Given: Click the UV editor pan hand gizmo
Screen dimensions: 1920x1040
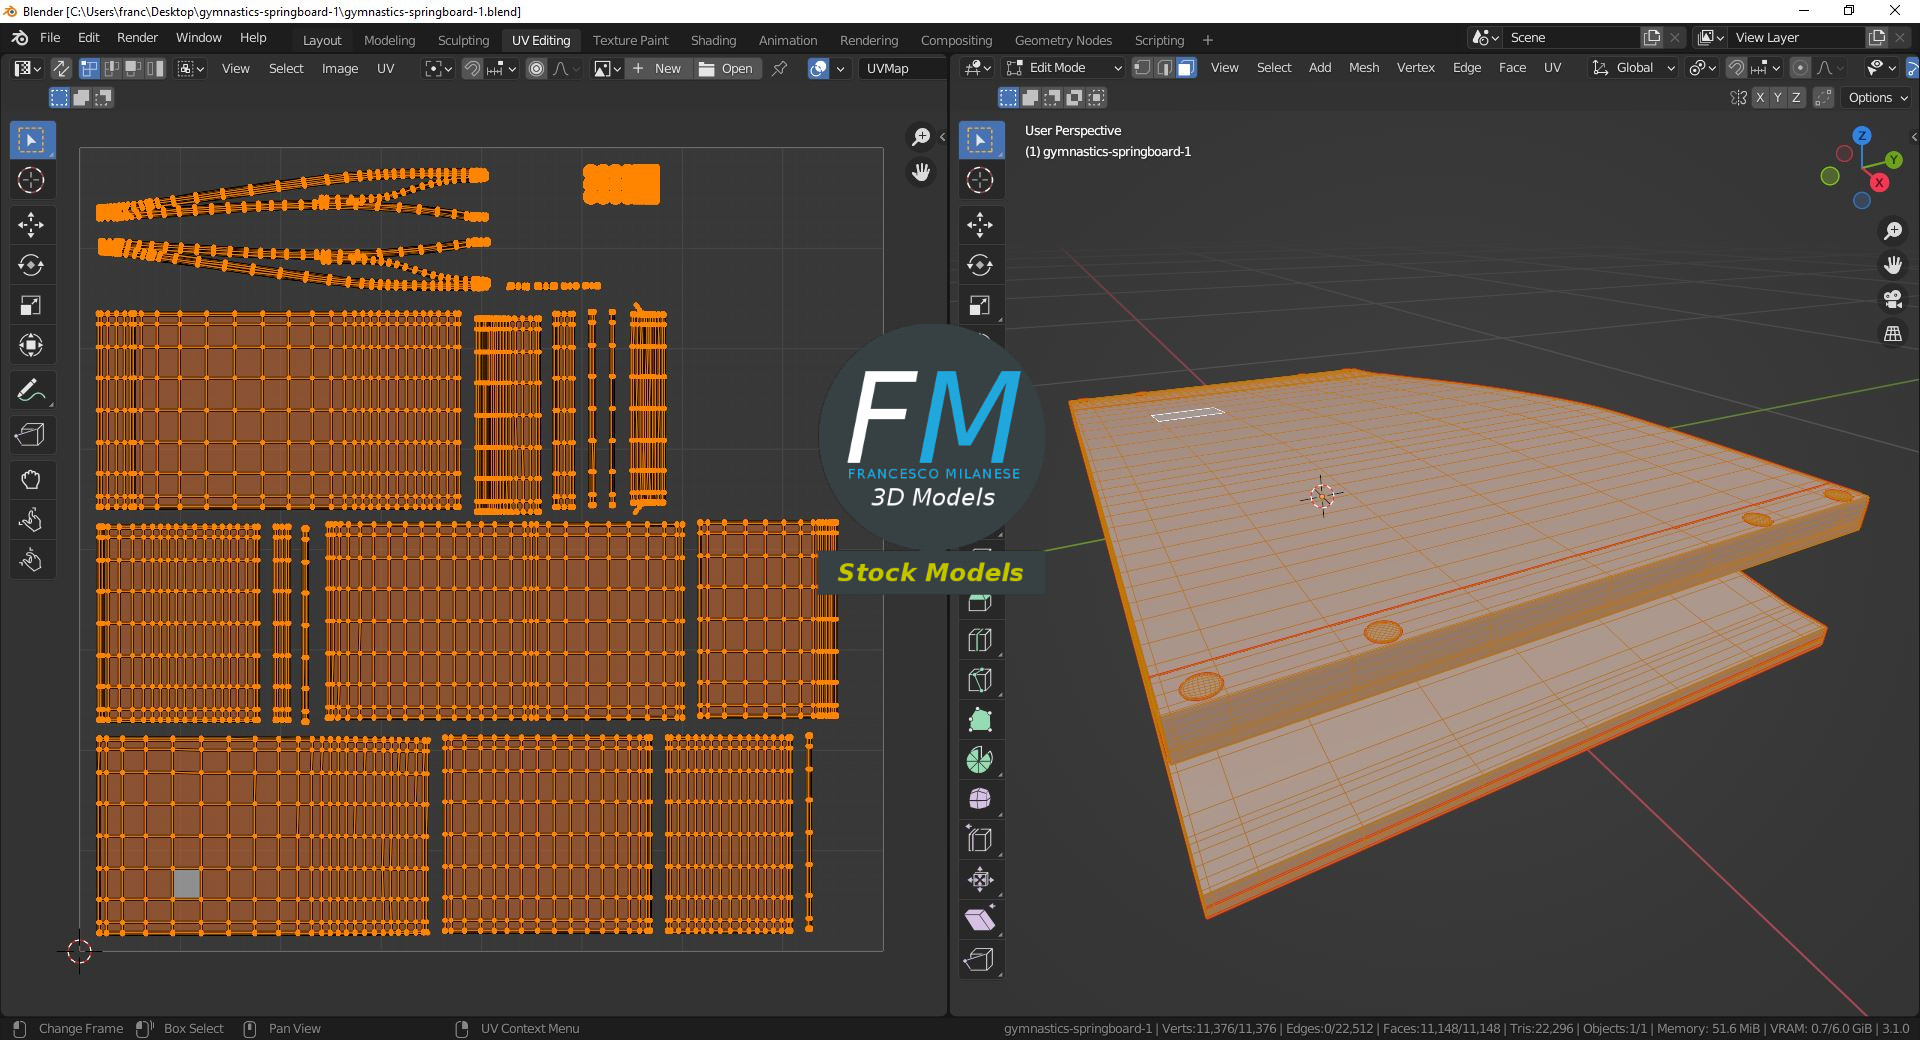Looking at the screenshot, I should coord(921,172).
